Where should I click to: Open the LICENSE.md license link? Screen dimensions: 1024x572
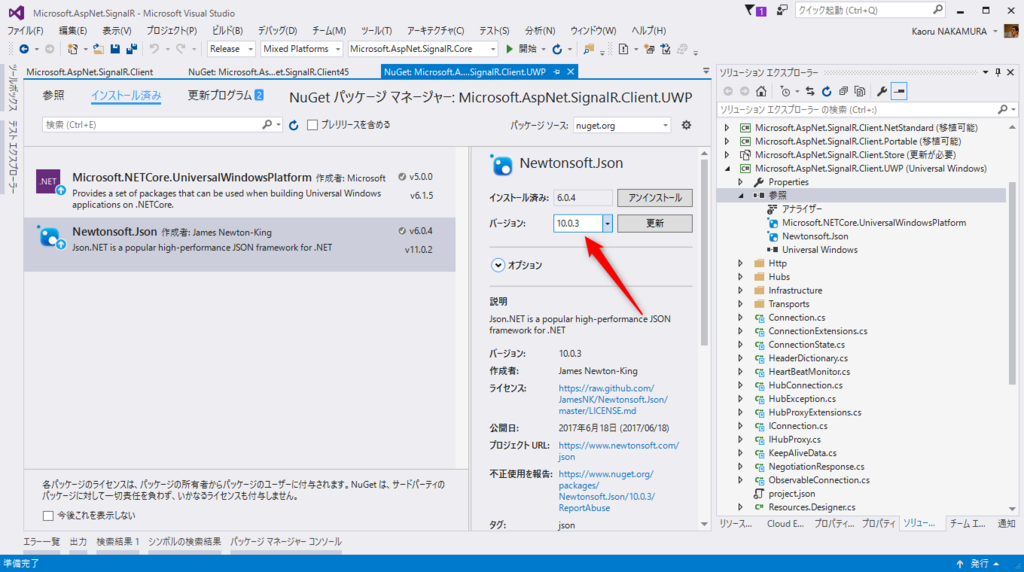[613, 400]
